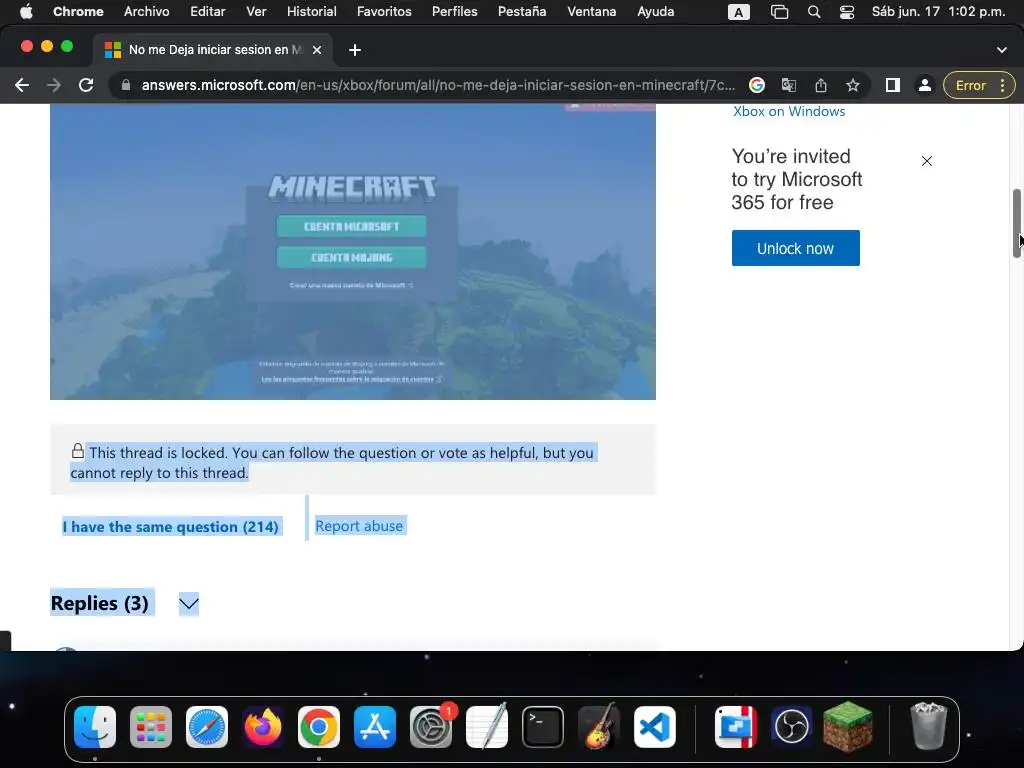Click the Replies (3) heading

tap(100, 603)
